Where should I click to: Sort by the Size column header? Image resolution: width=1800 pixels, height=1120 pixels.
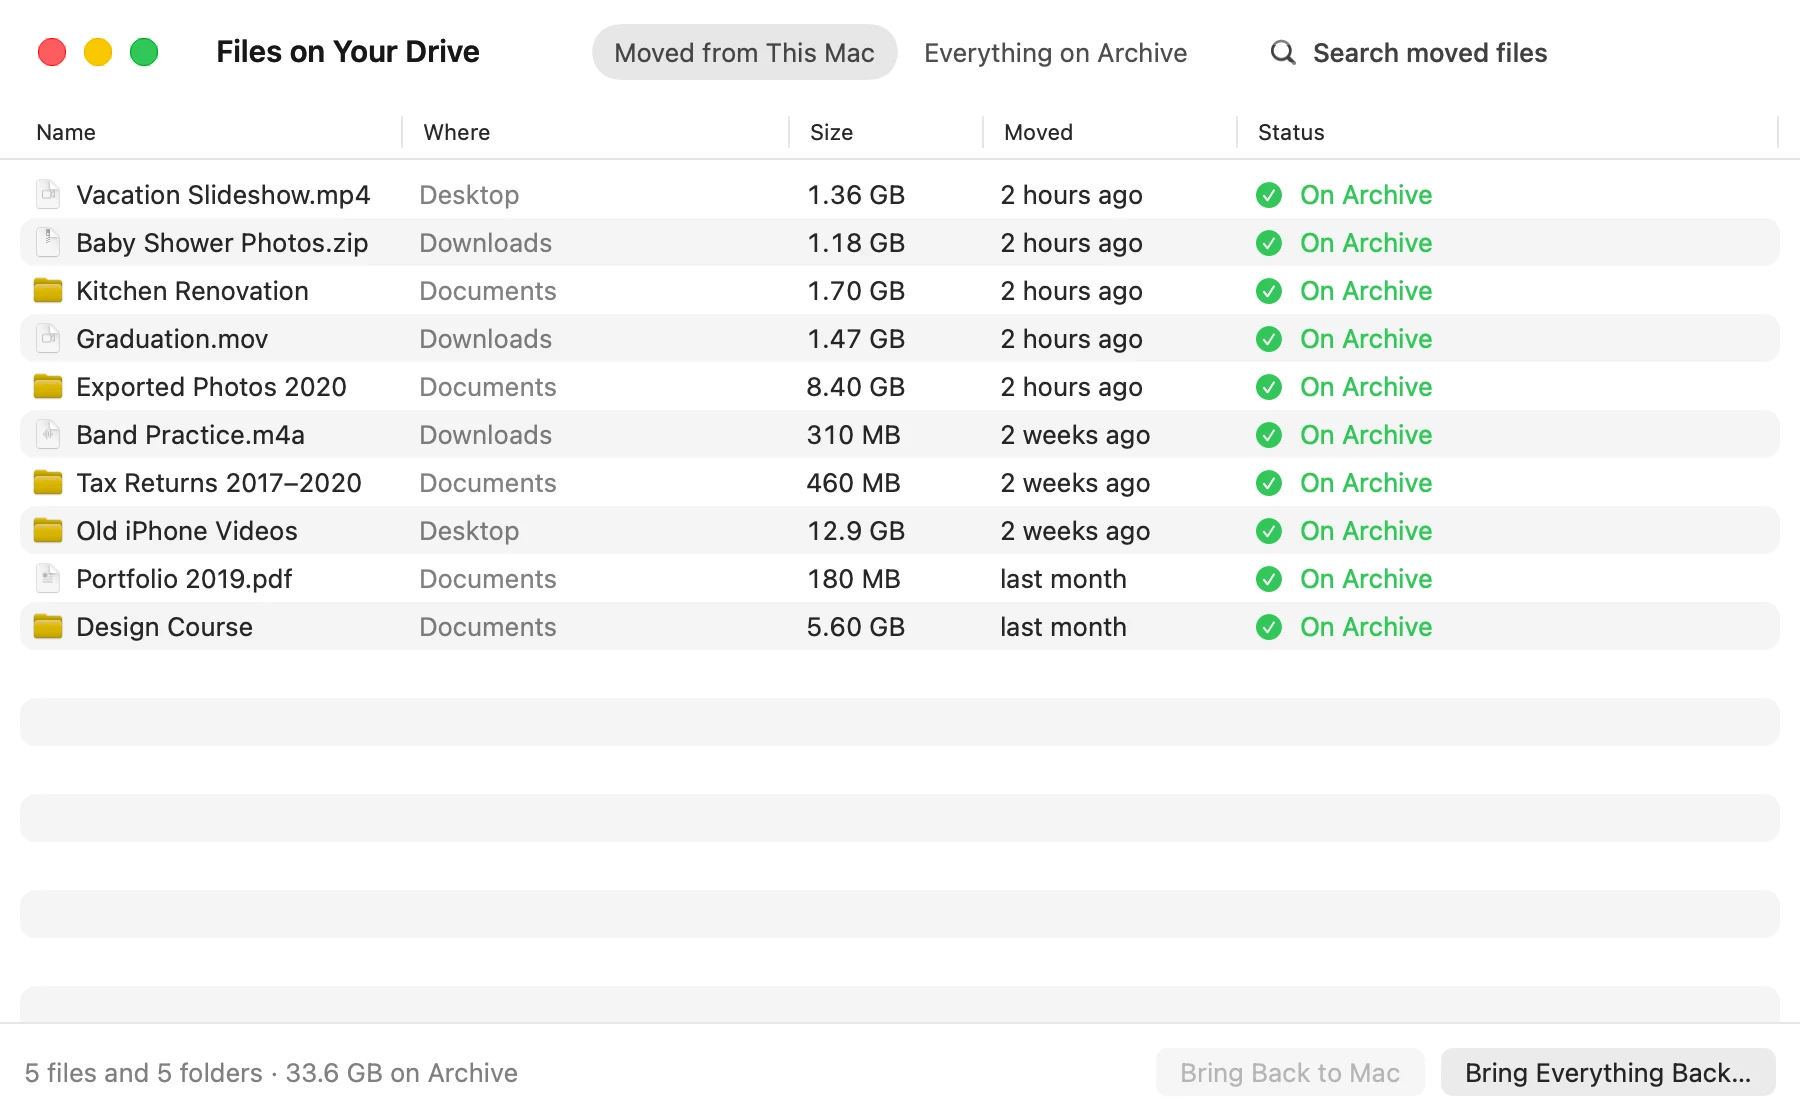pos(831,132)
